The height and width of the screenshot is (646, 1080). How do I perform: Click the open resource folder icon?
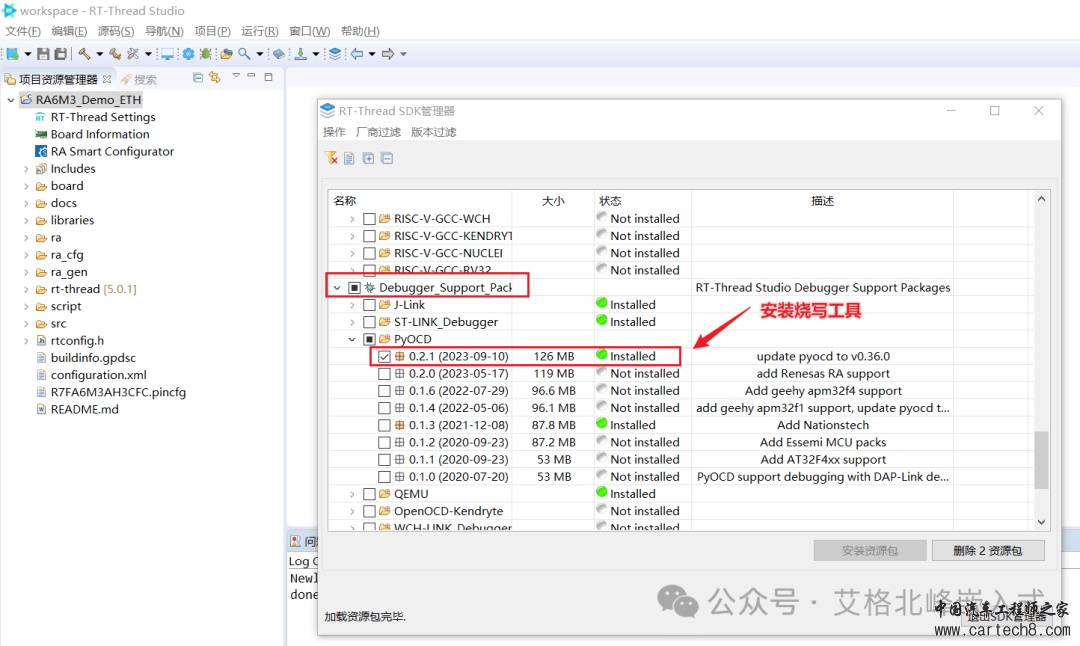[x=226, y=54]
